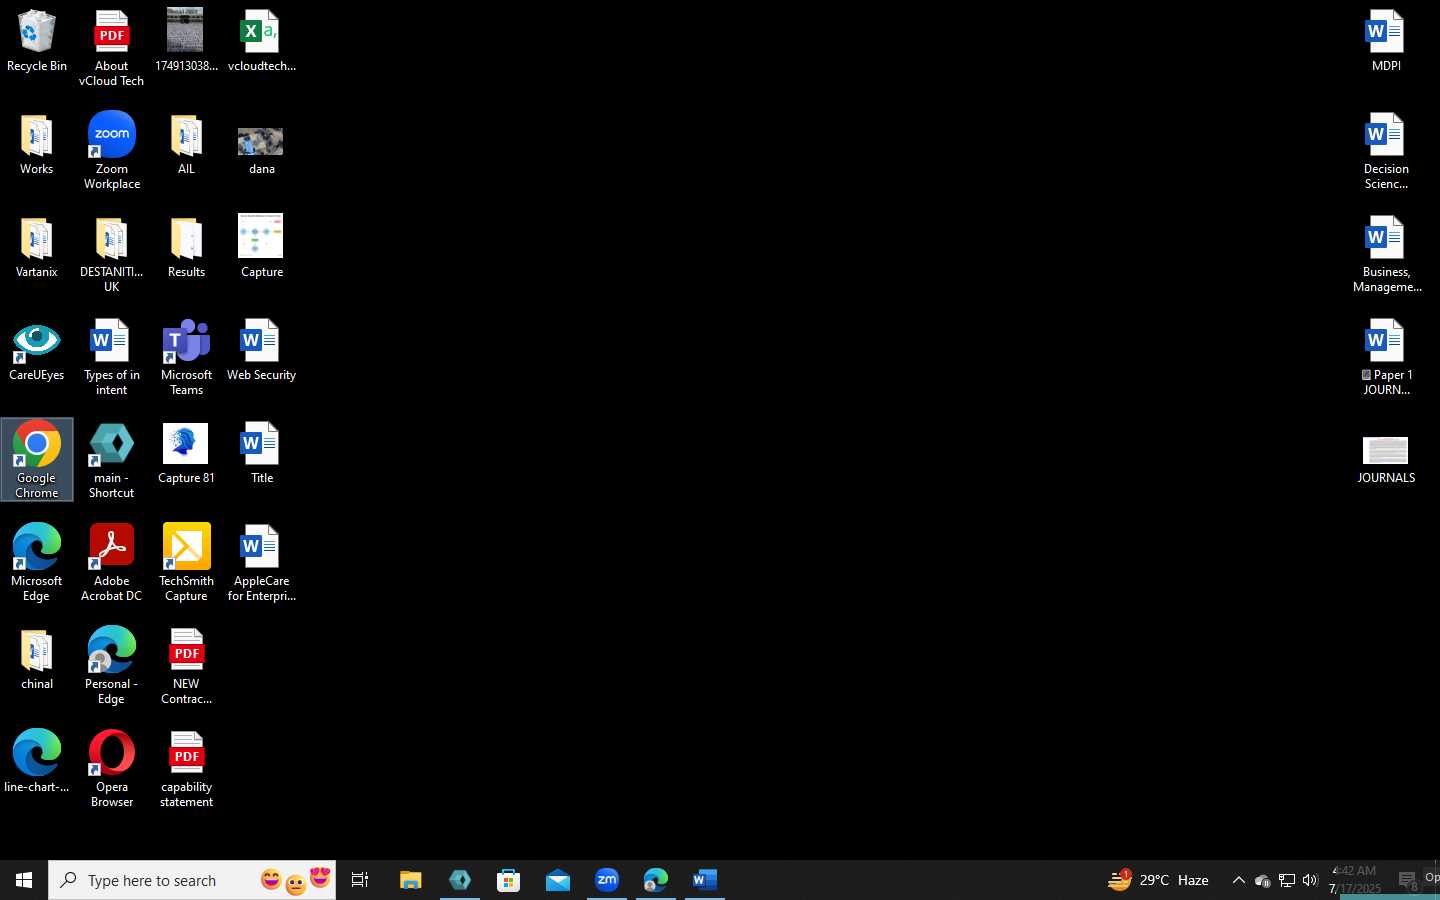Select the AppleCare for Enterprise document
The height and width of the screenshot is (900, 1440).
click(x=261, y=564)
